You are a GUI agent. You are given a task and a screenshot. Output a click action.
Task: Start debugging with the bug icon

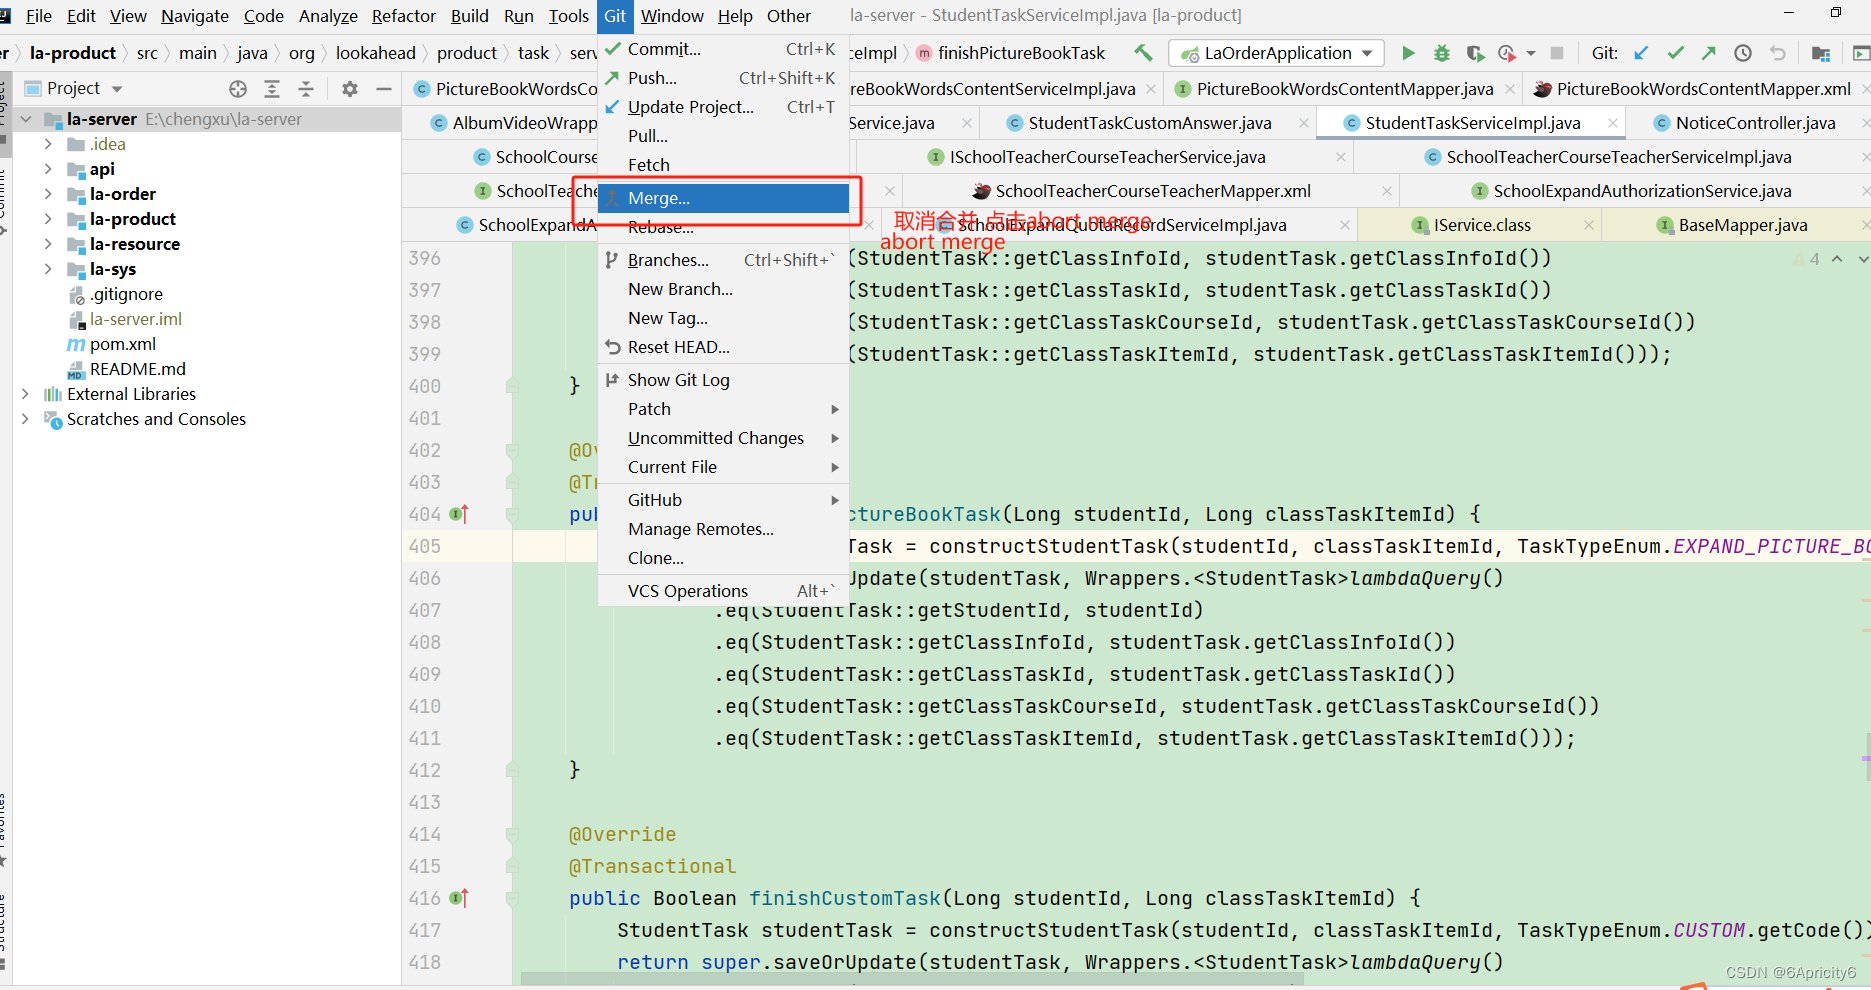[x=1442, y=53]
